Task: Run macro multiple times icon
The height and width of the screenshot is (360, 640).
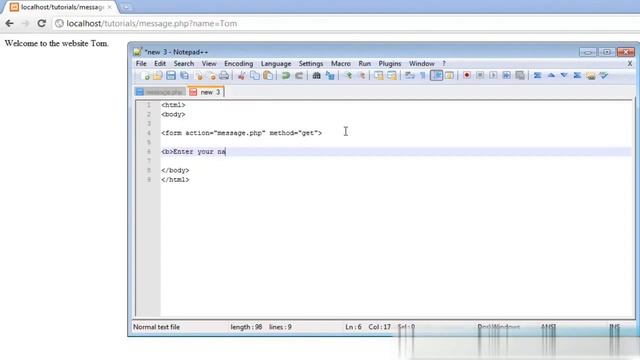Action: [x=507, y=76]
